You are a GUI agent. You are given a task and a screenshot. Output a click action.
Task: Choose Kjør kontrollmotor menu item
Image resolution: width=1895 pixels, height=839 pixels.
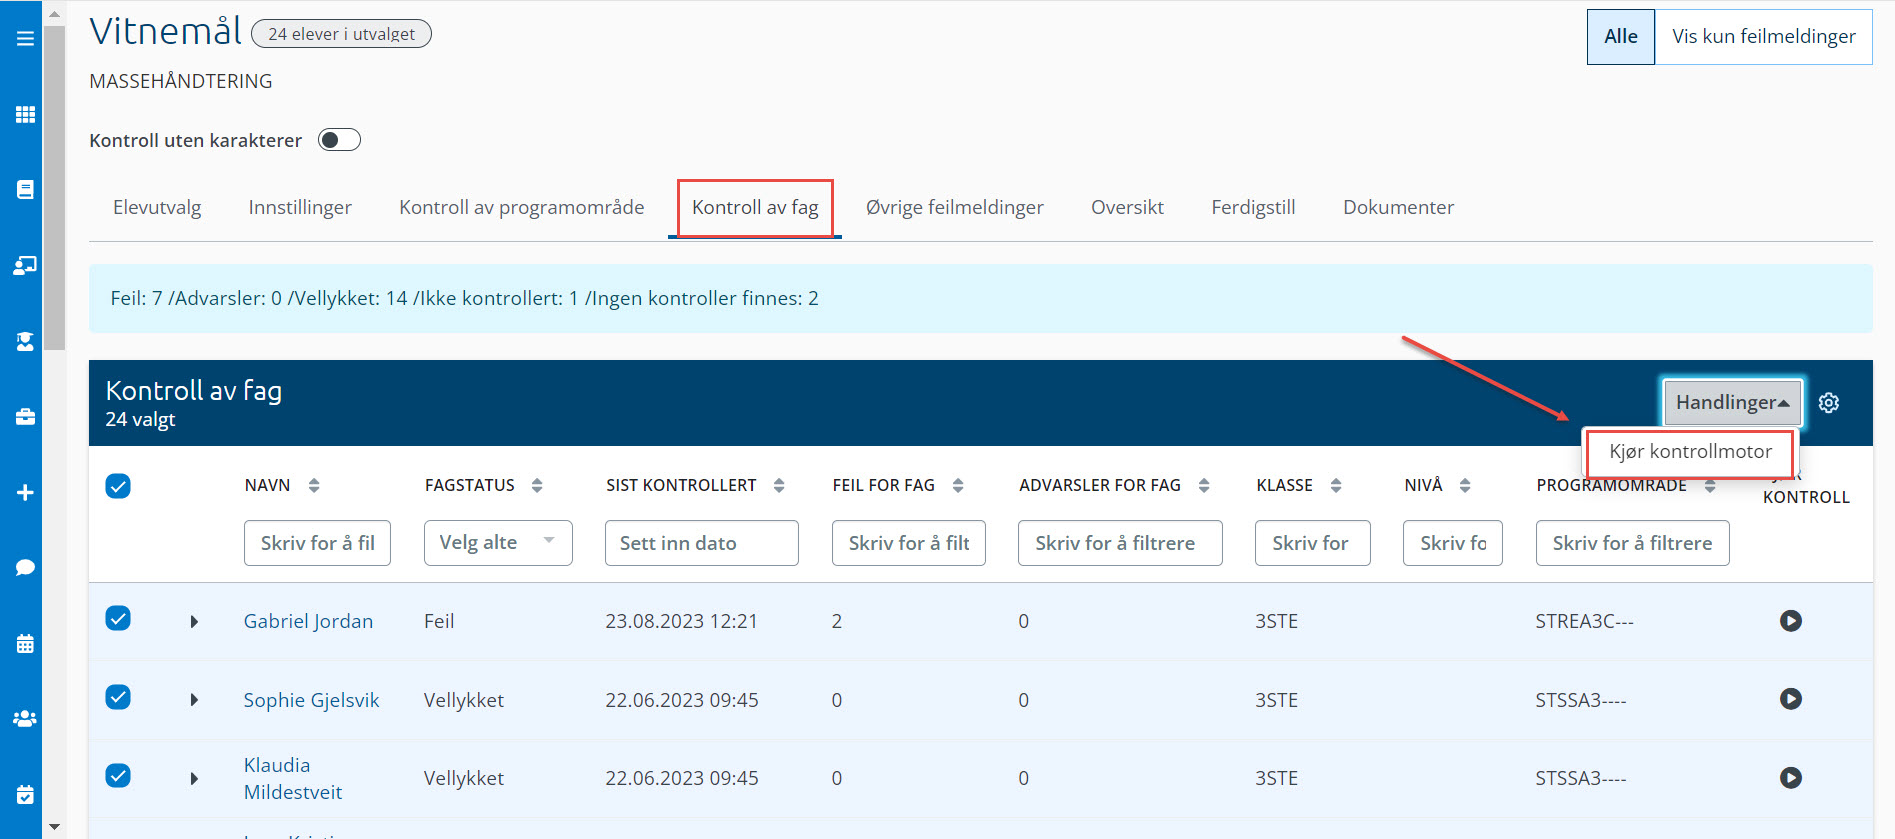1691,451
